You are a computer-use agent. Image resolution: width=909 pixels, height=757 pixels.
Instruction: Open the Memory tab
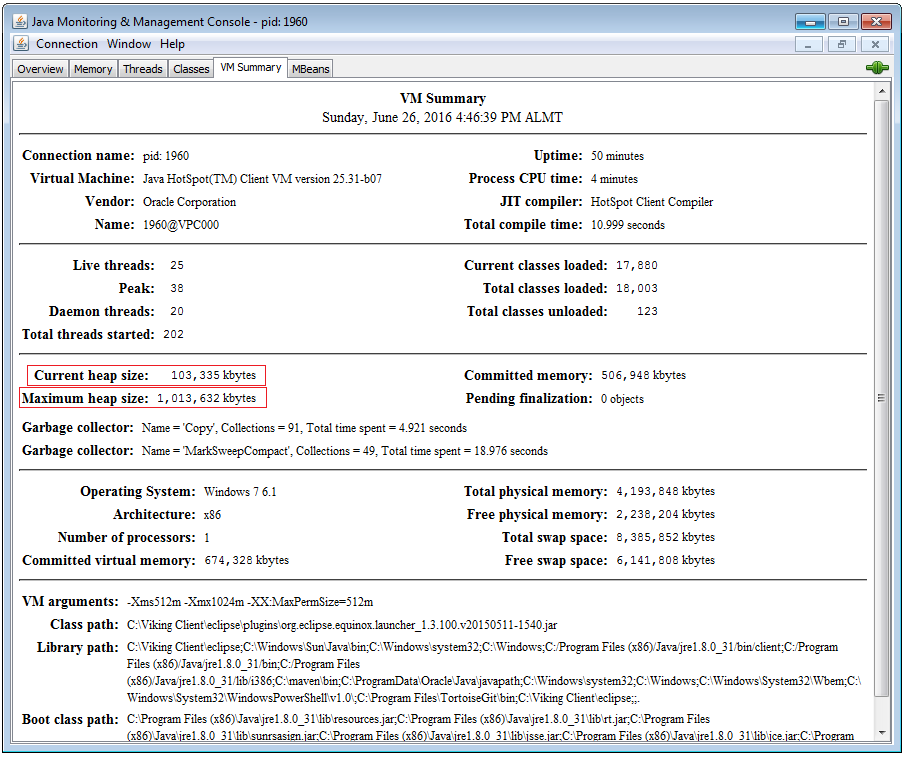pos(92,68)
